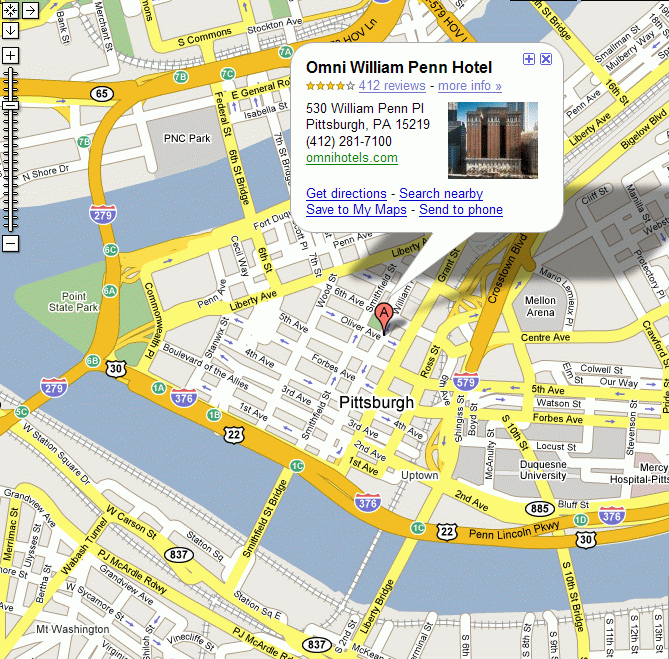Click the exit 7C marker
This screenshot has height=659, width=669.
(x=228, y=74)
